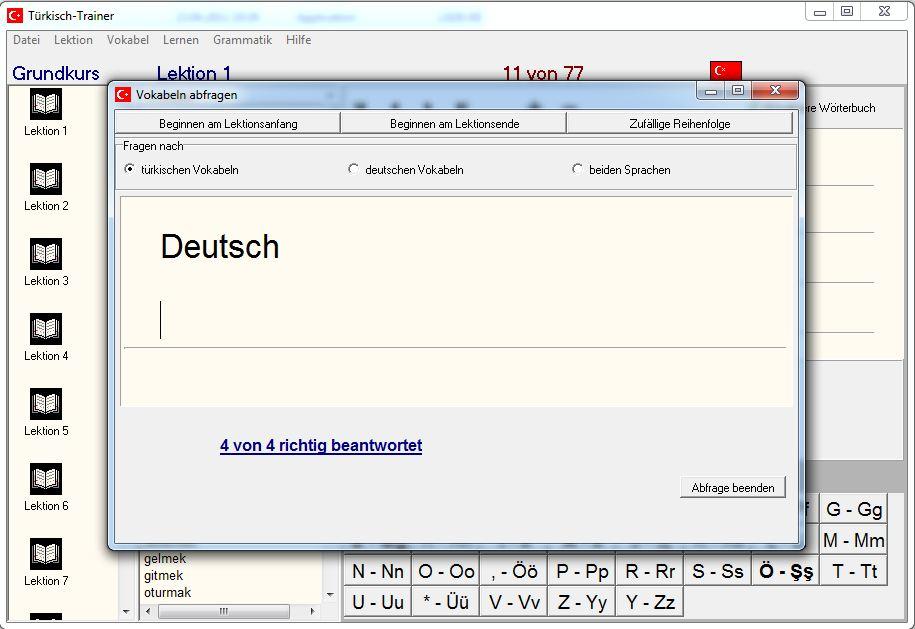Open the Lektion 4 book icon

pyautogui.click(x=46, y=329)
